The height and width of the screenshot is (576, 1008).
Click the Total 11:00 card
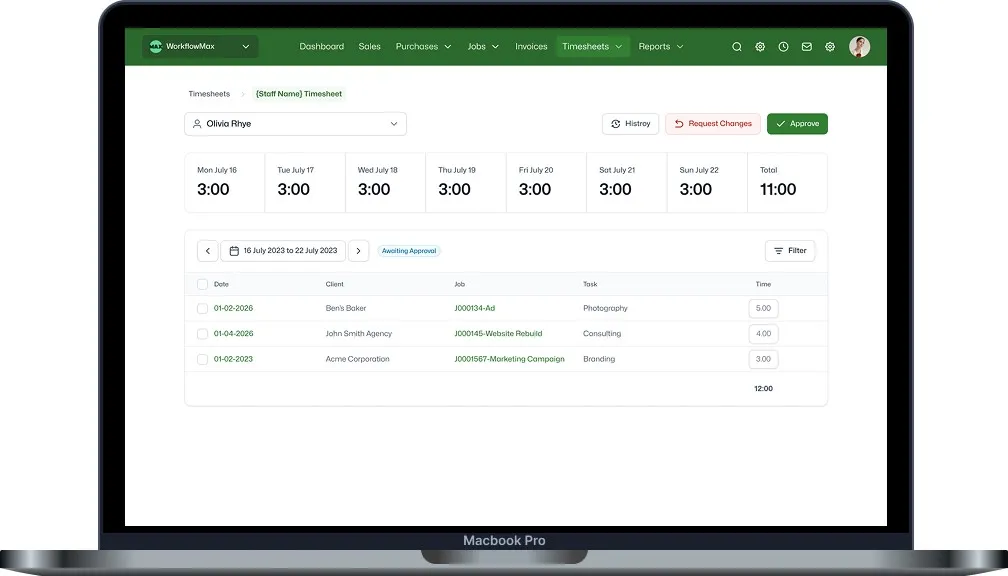click(787, 183)
